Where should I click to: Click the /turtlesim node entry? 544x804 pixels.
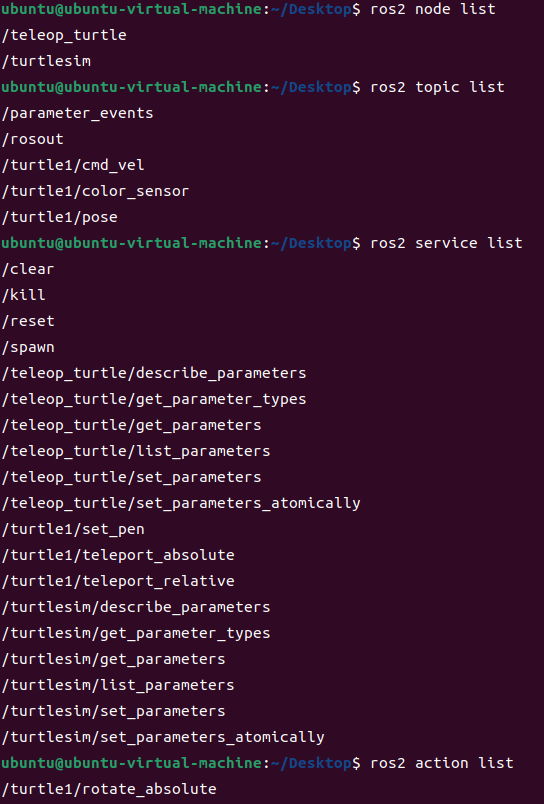click(x=46, y=61)
